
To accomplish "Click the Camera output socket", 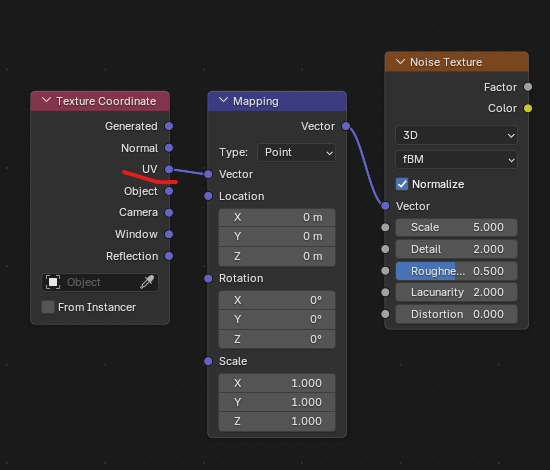I will (x=169, y=213).
